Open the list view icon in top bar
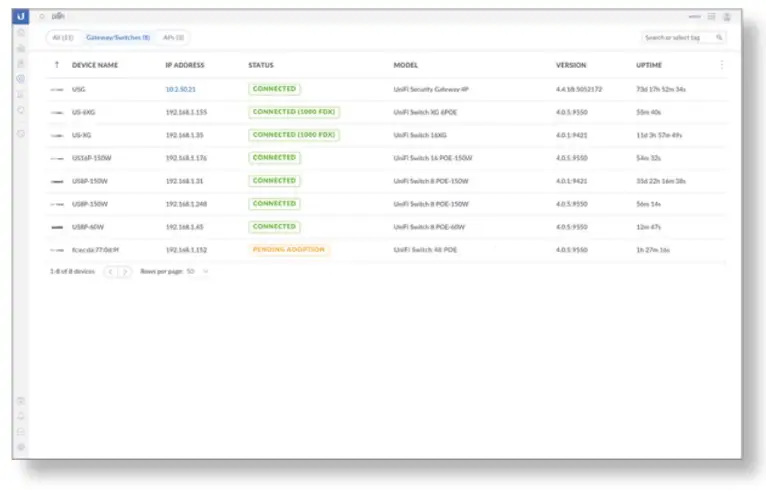766x490 pixels. pyautogui.click(x=712, y=17)
